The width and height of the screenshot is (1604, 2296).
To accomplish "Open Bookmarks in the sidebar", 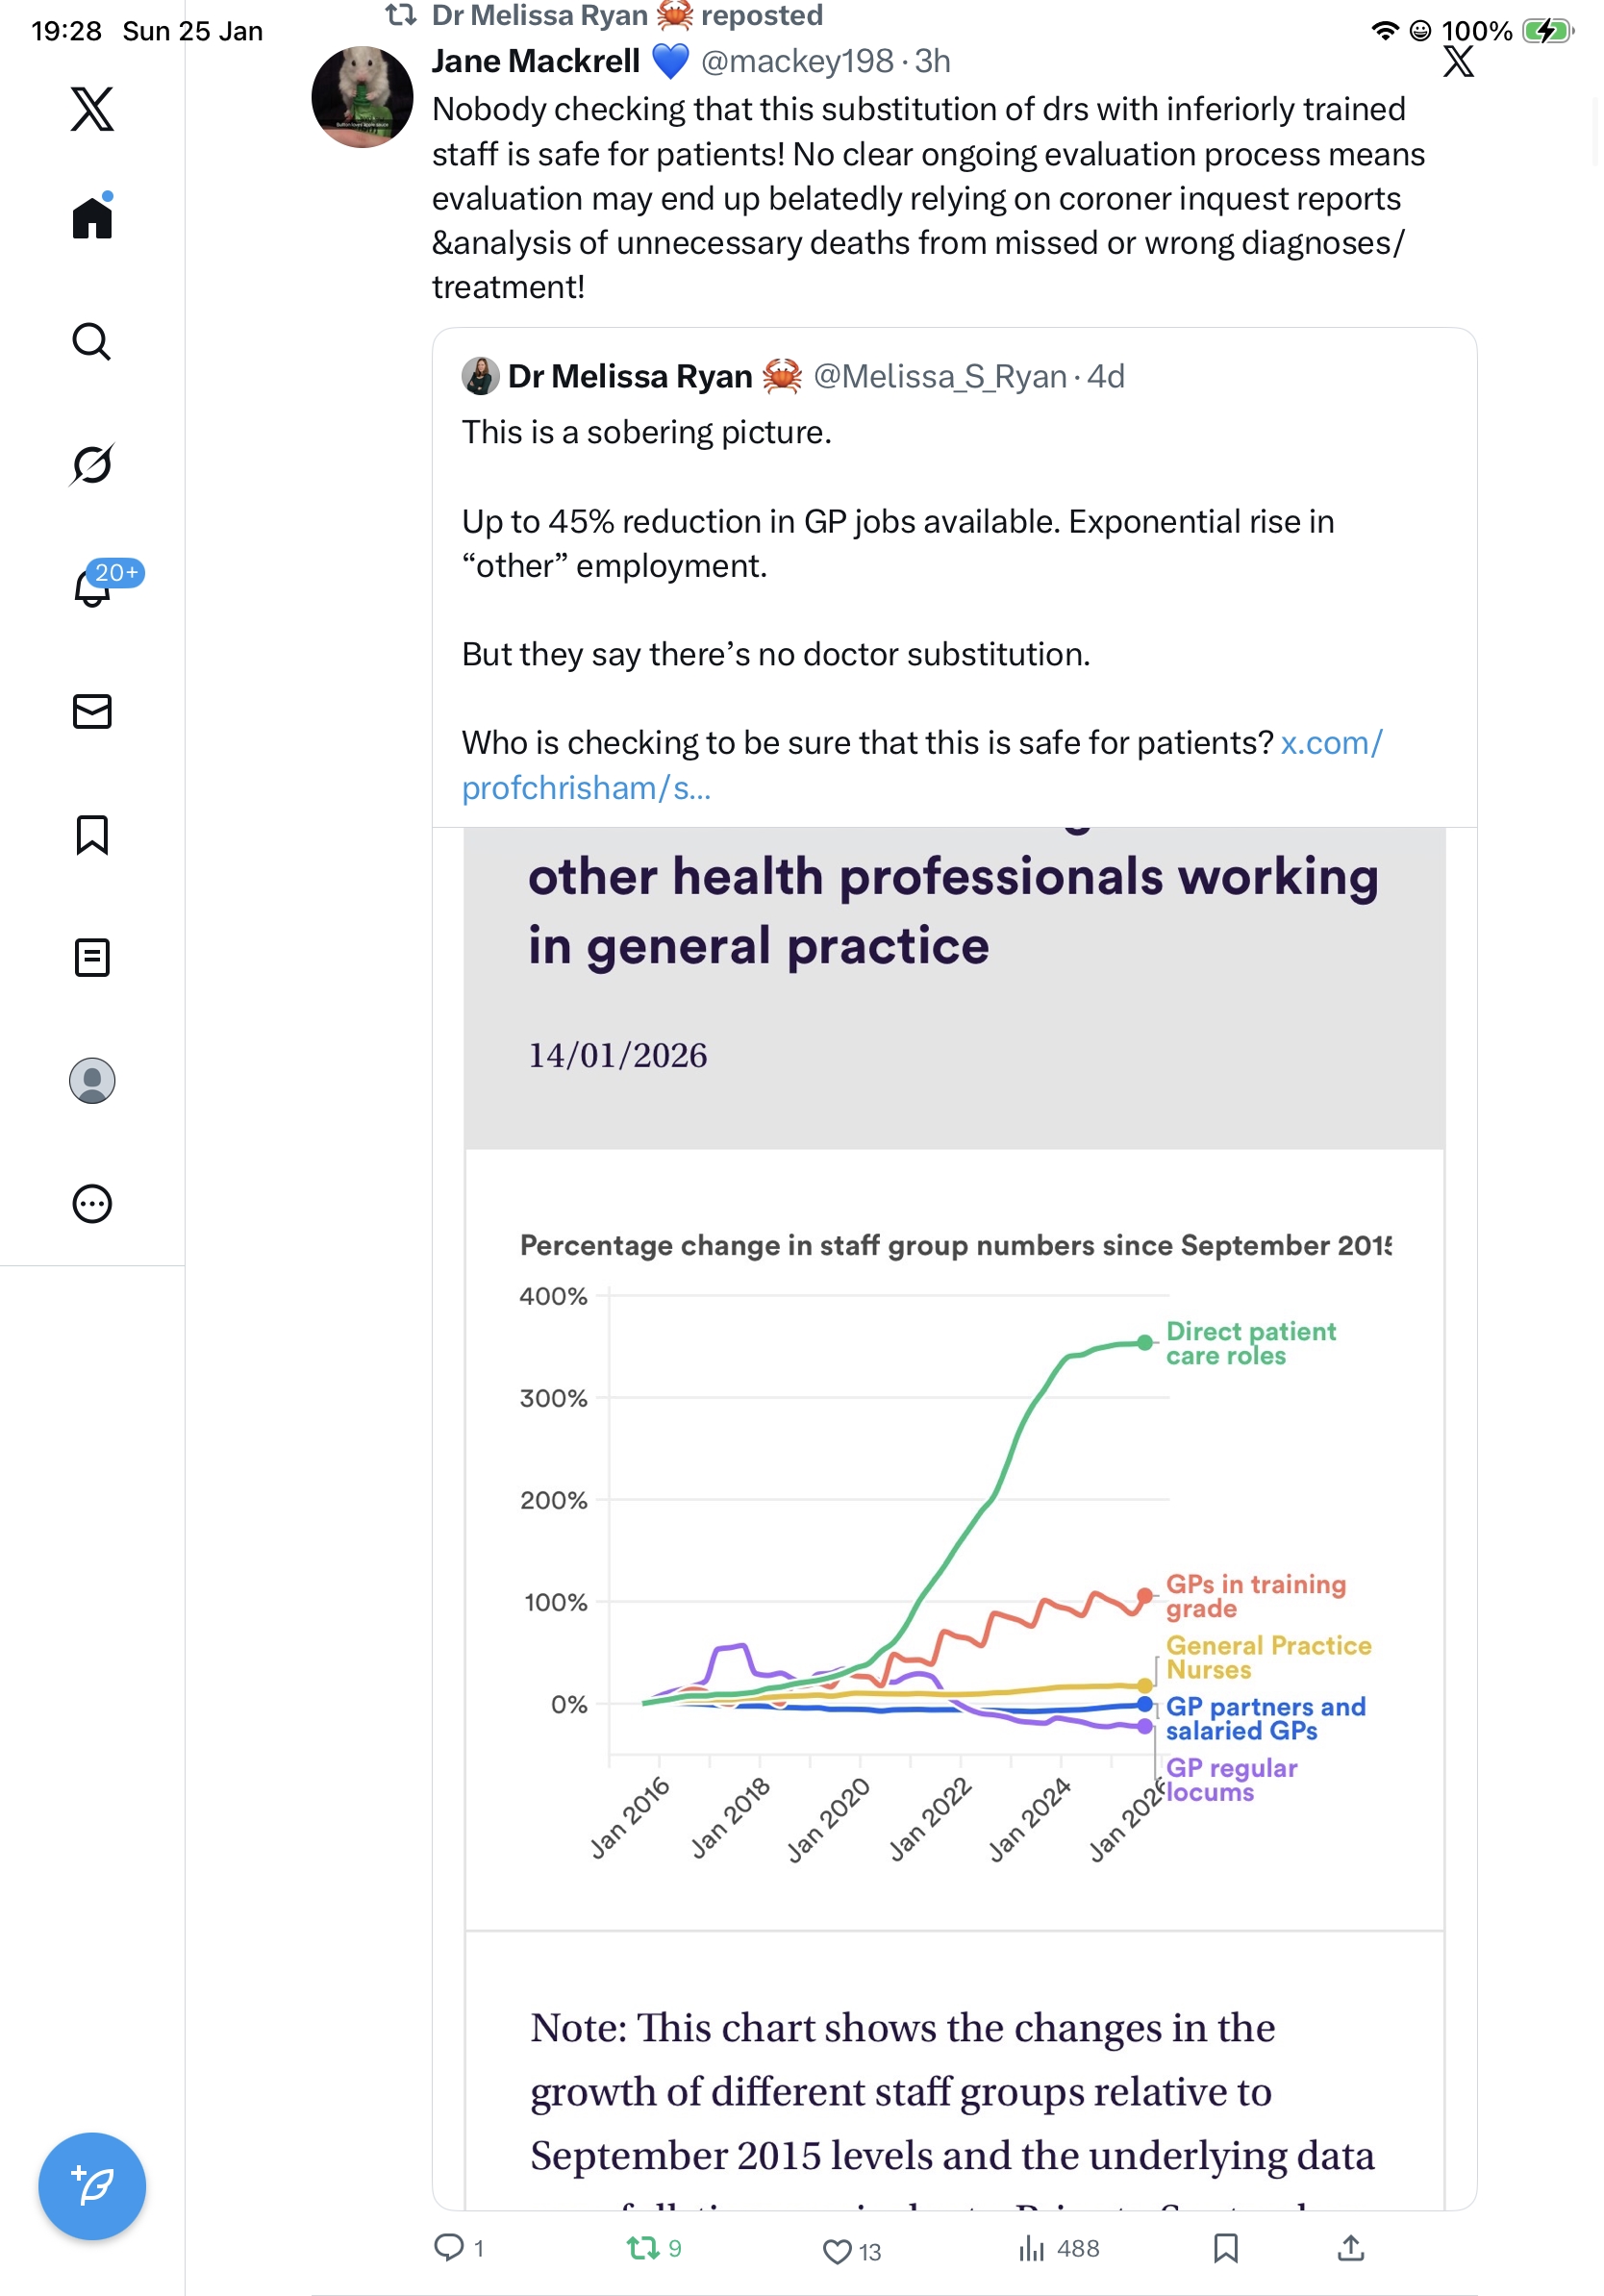I will point(92,835).
